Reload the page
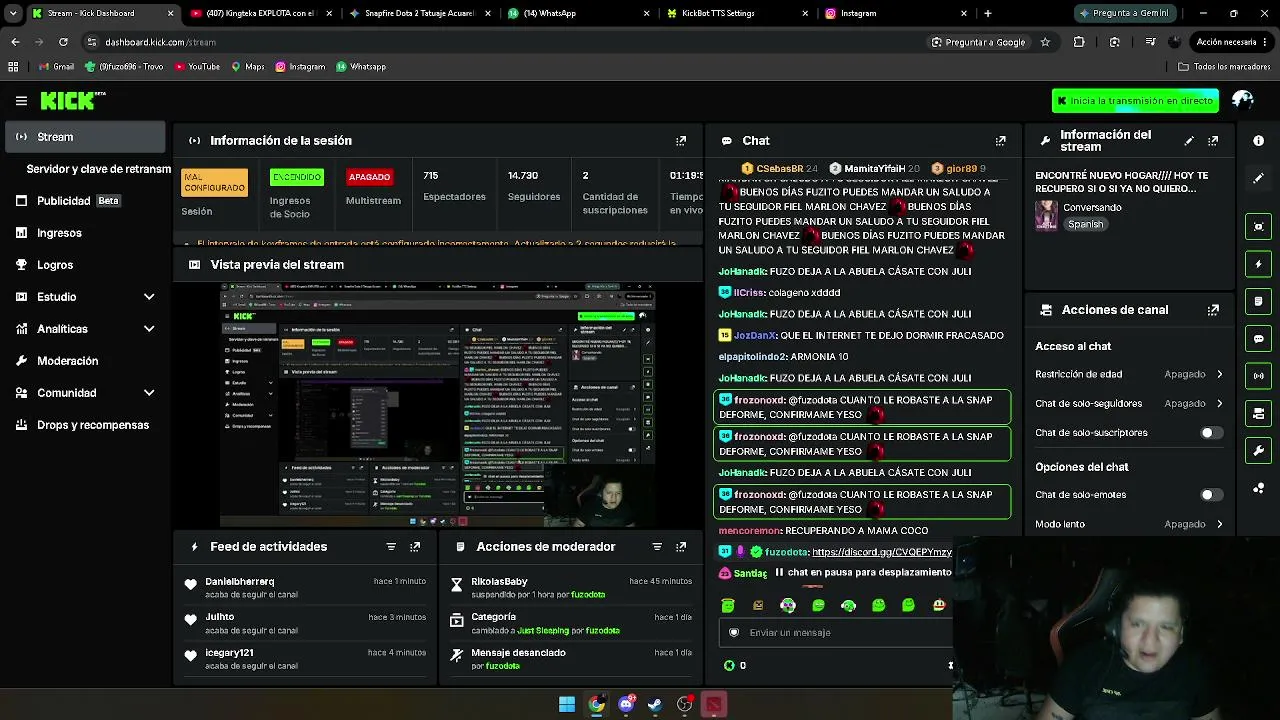This screenshot has height=720, width=1280. pyautogui.click(x=63, y=42)
